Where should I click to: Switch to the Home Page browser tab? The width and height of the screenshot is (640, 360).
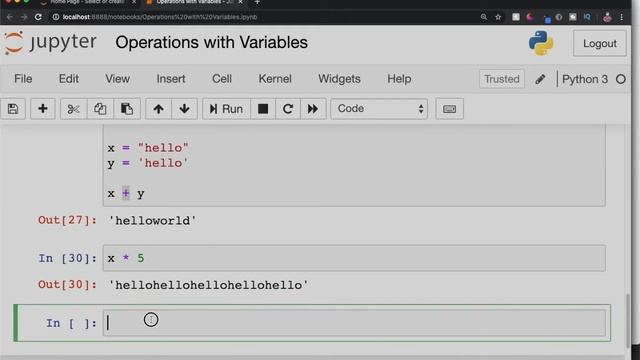[88, 2]
